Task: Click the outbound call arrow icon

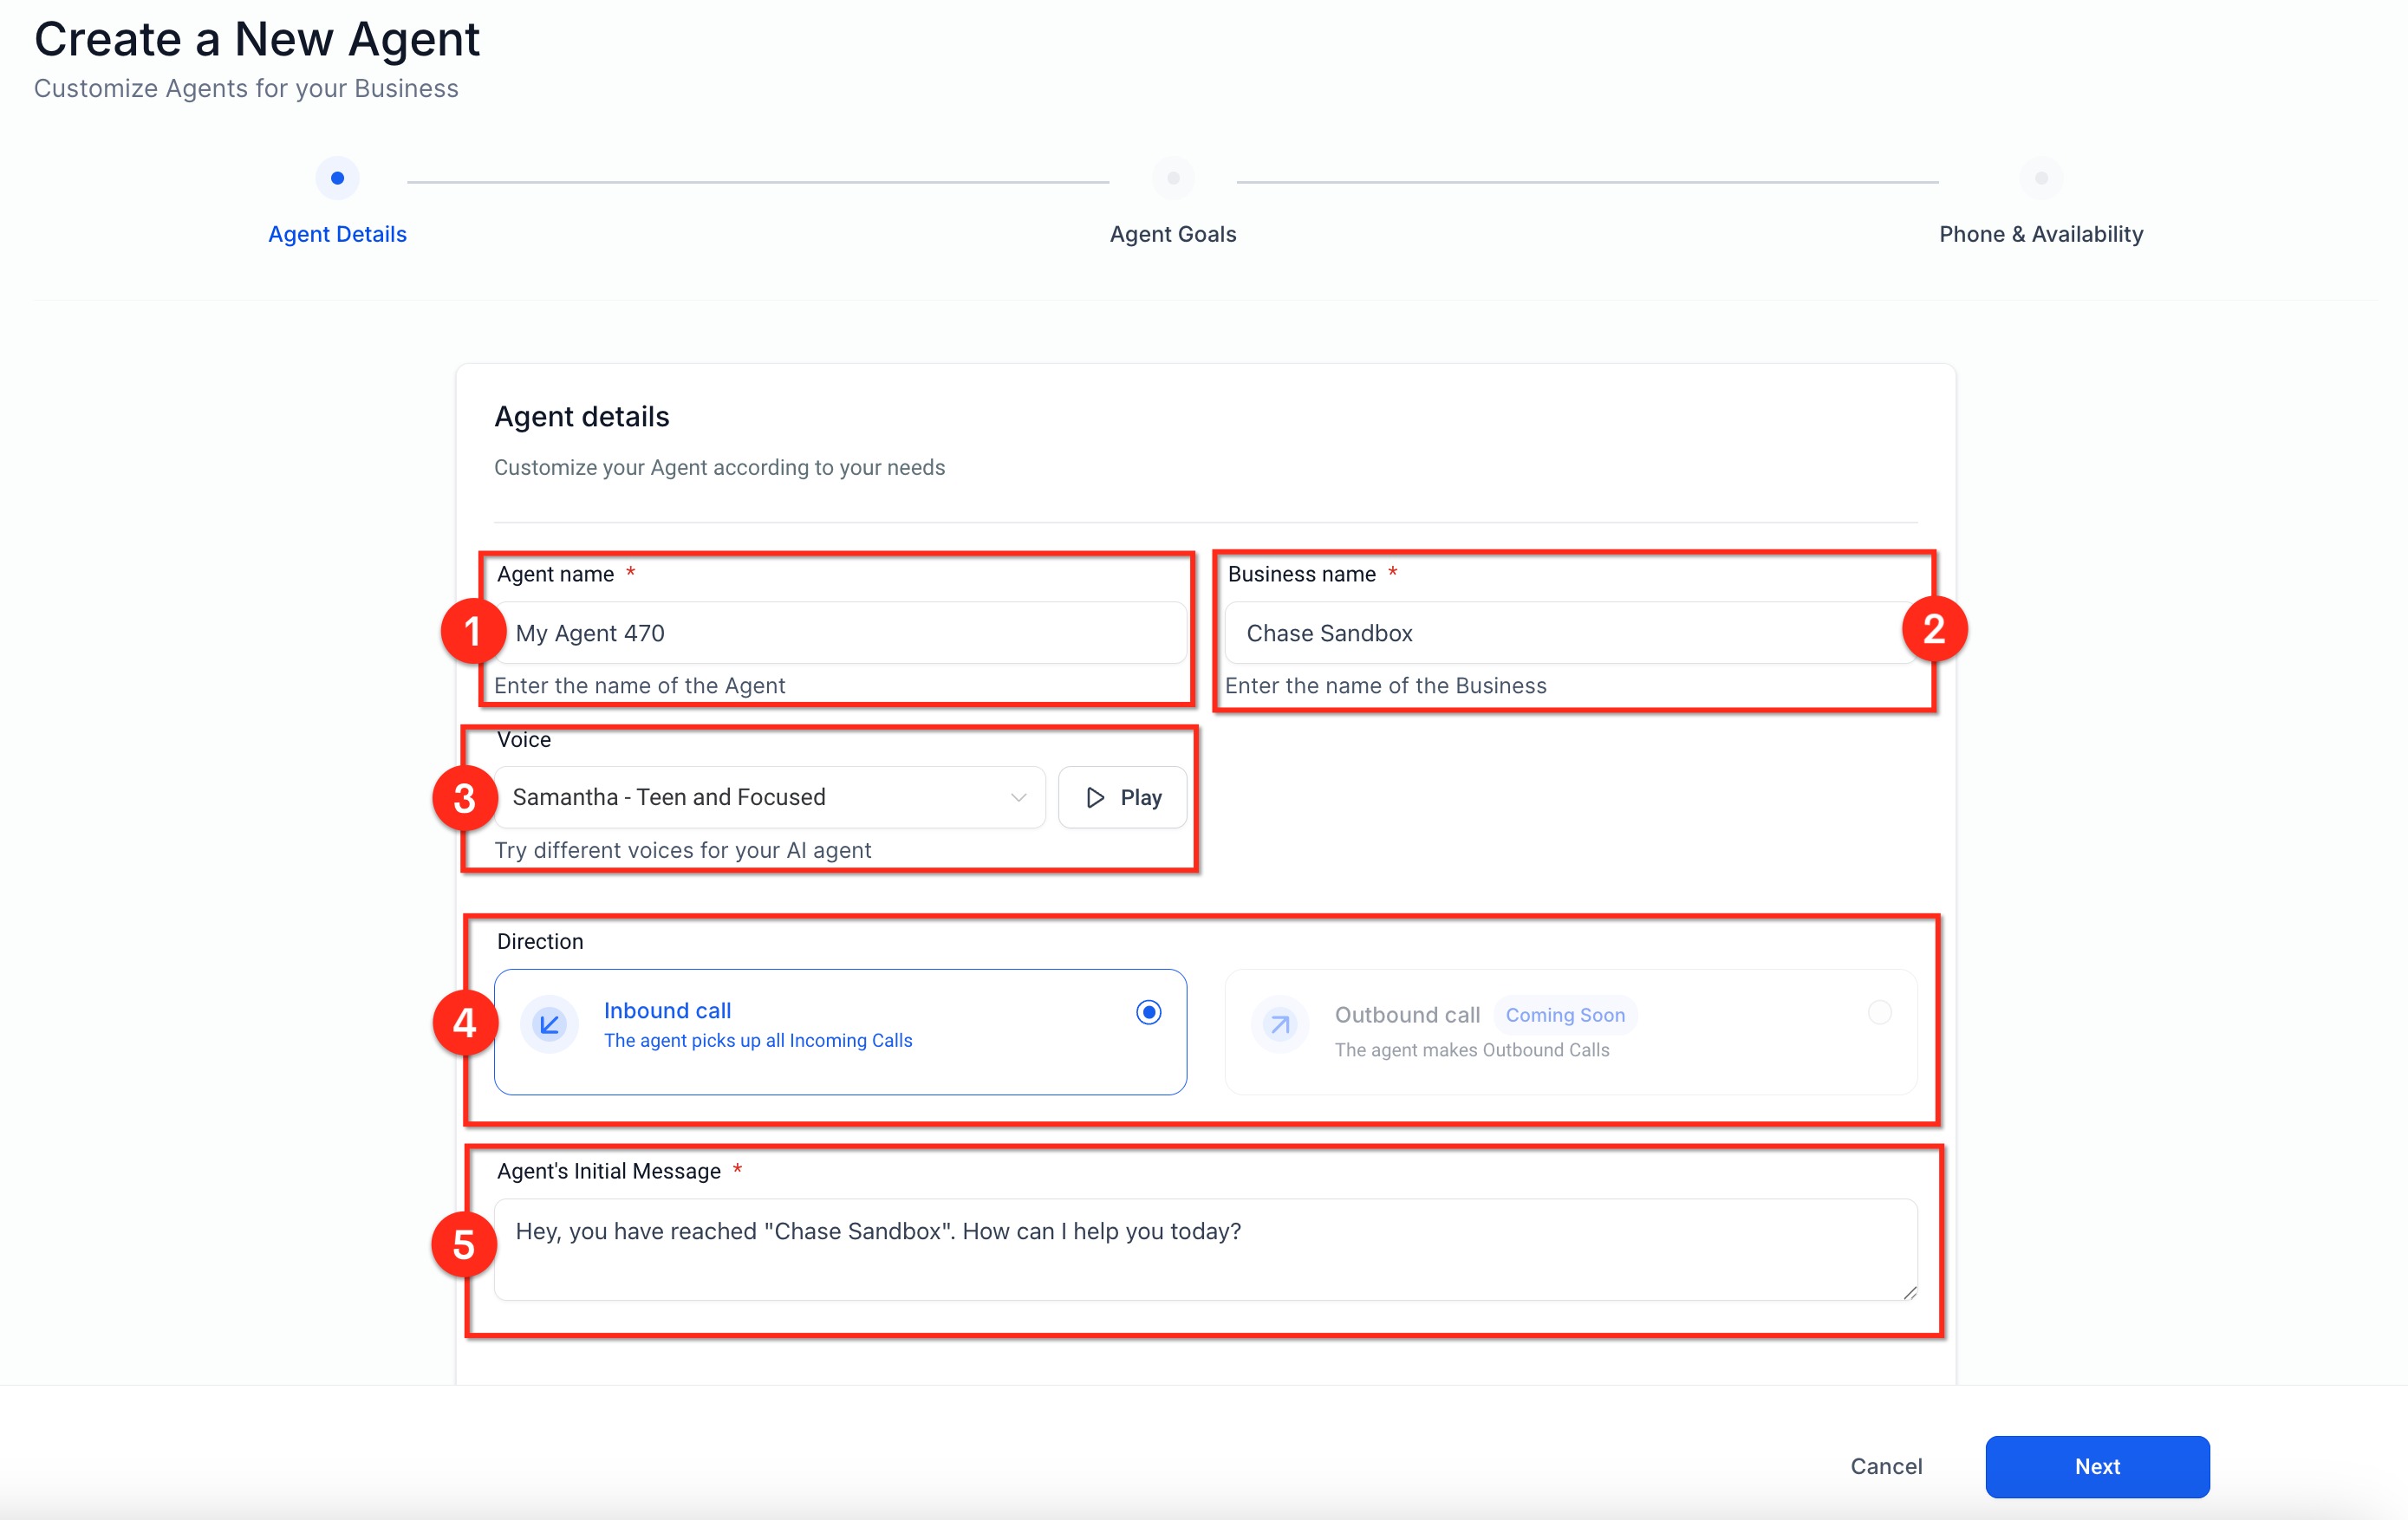Action: tap(1279, 1024)
